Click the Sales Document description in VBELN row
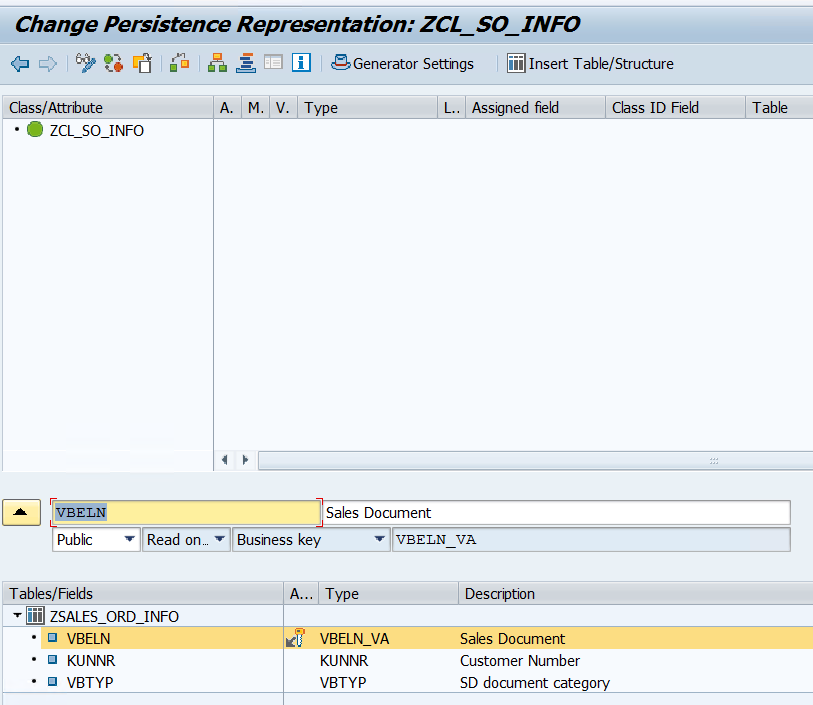Viewport: 813px width, 705px height. pyautogui.click(x=512, y=639)
